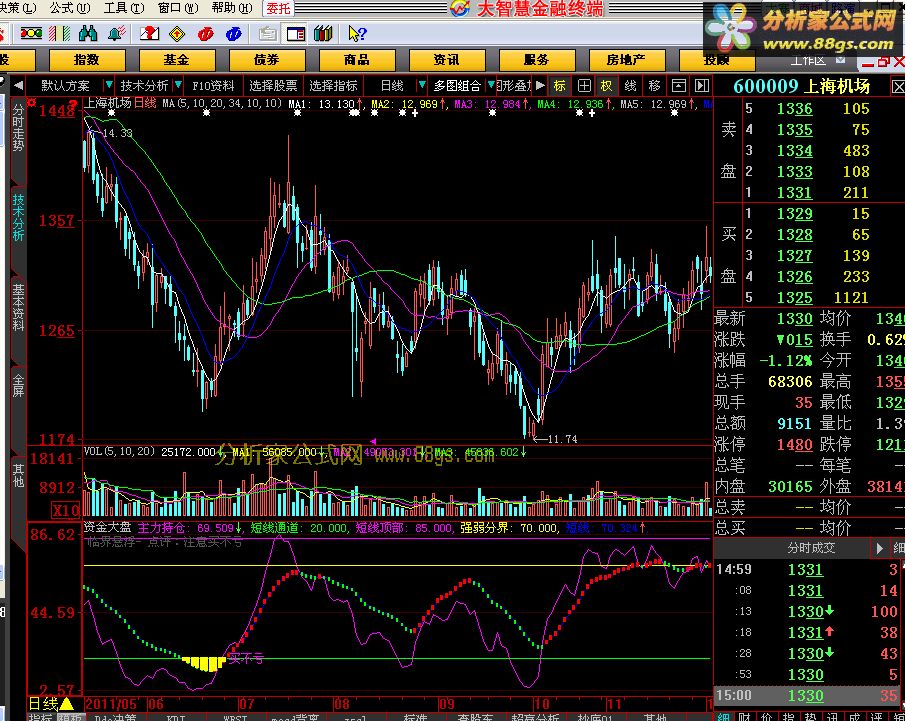The width and height of the screenshot is (905, 721).
Task: Click the 资讯 category button
Action: [x=447, y=60]
